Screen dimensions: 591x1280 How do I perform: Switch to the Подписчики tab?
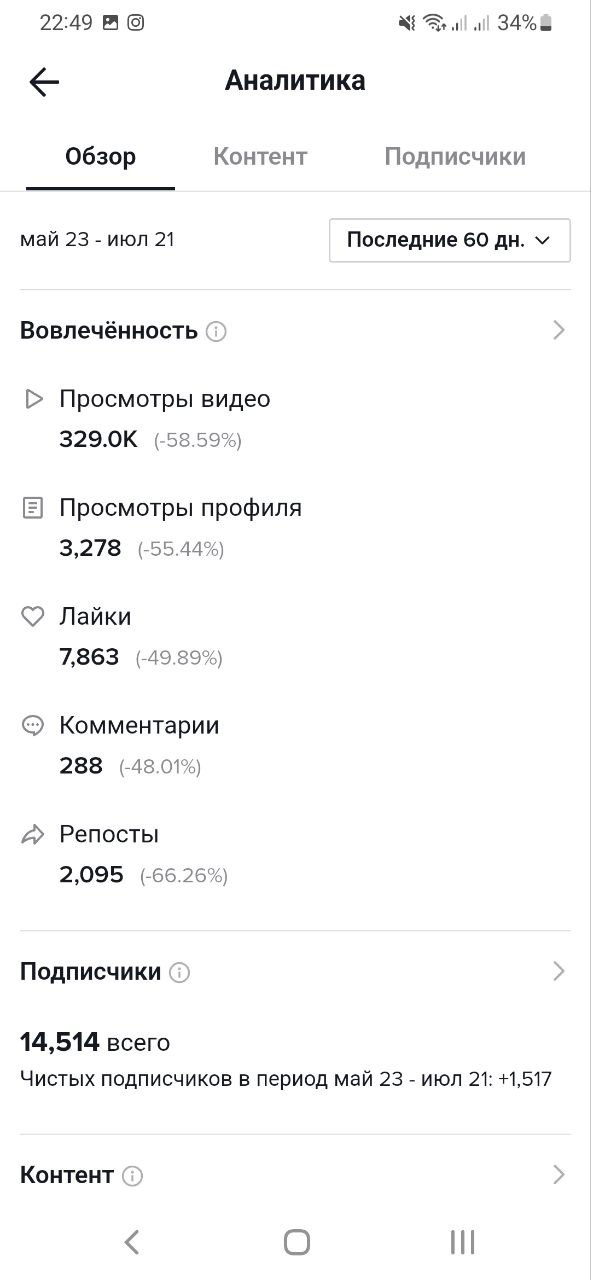(455, 157)
